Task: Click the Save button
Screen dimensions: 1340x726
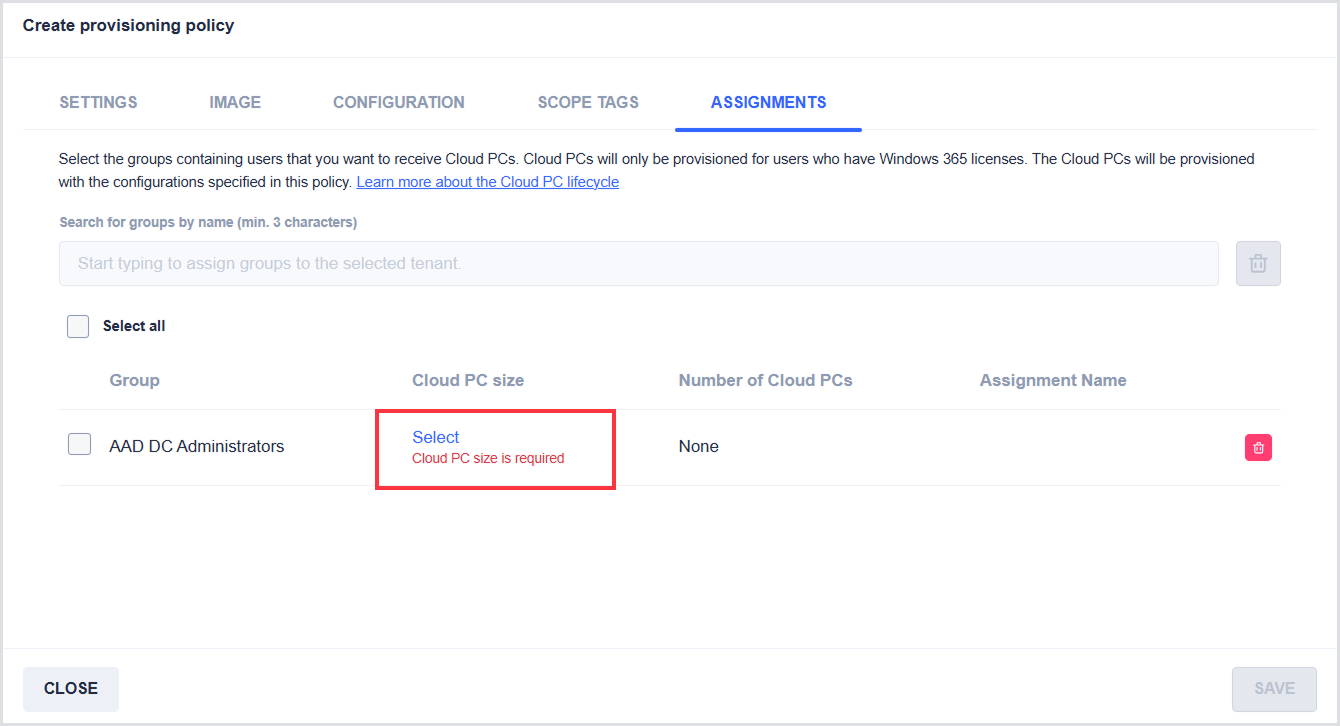Action: [x=1274, y=688]
